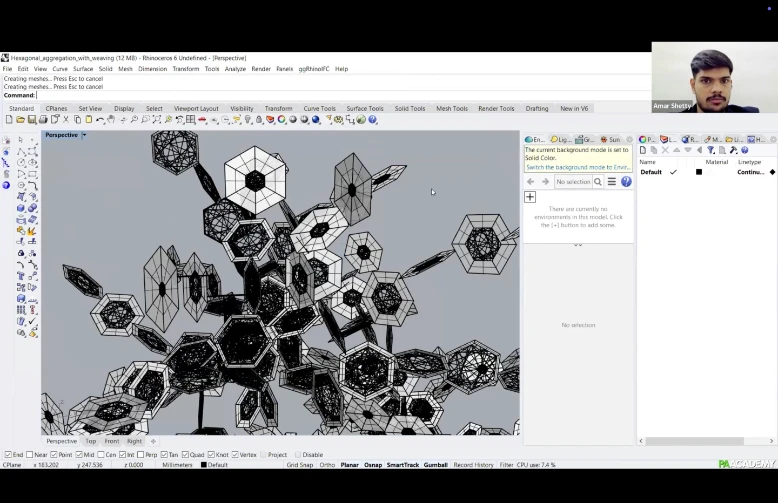This screenshot has height=503, width=778.
Task: Open help icon in Environments panel
Action: [626, 182]
